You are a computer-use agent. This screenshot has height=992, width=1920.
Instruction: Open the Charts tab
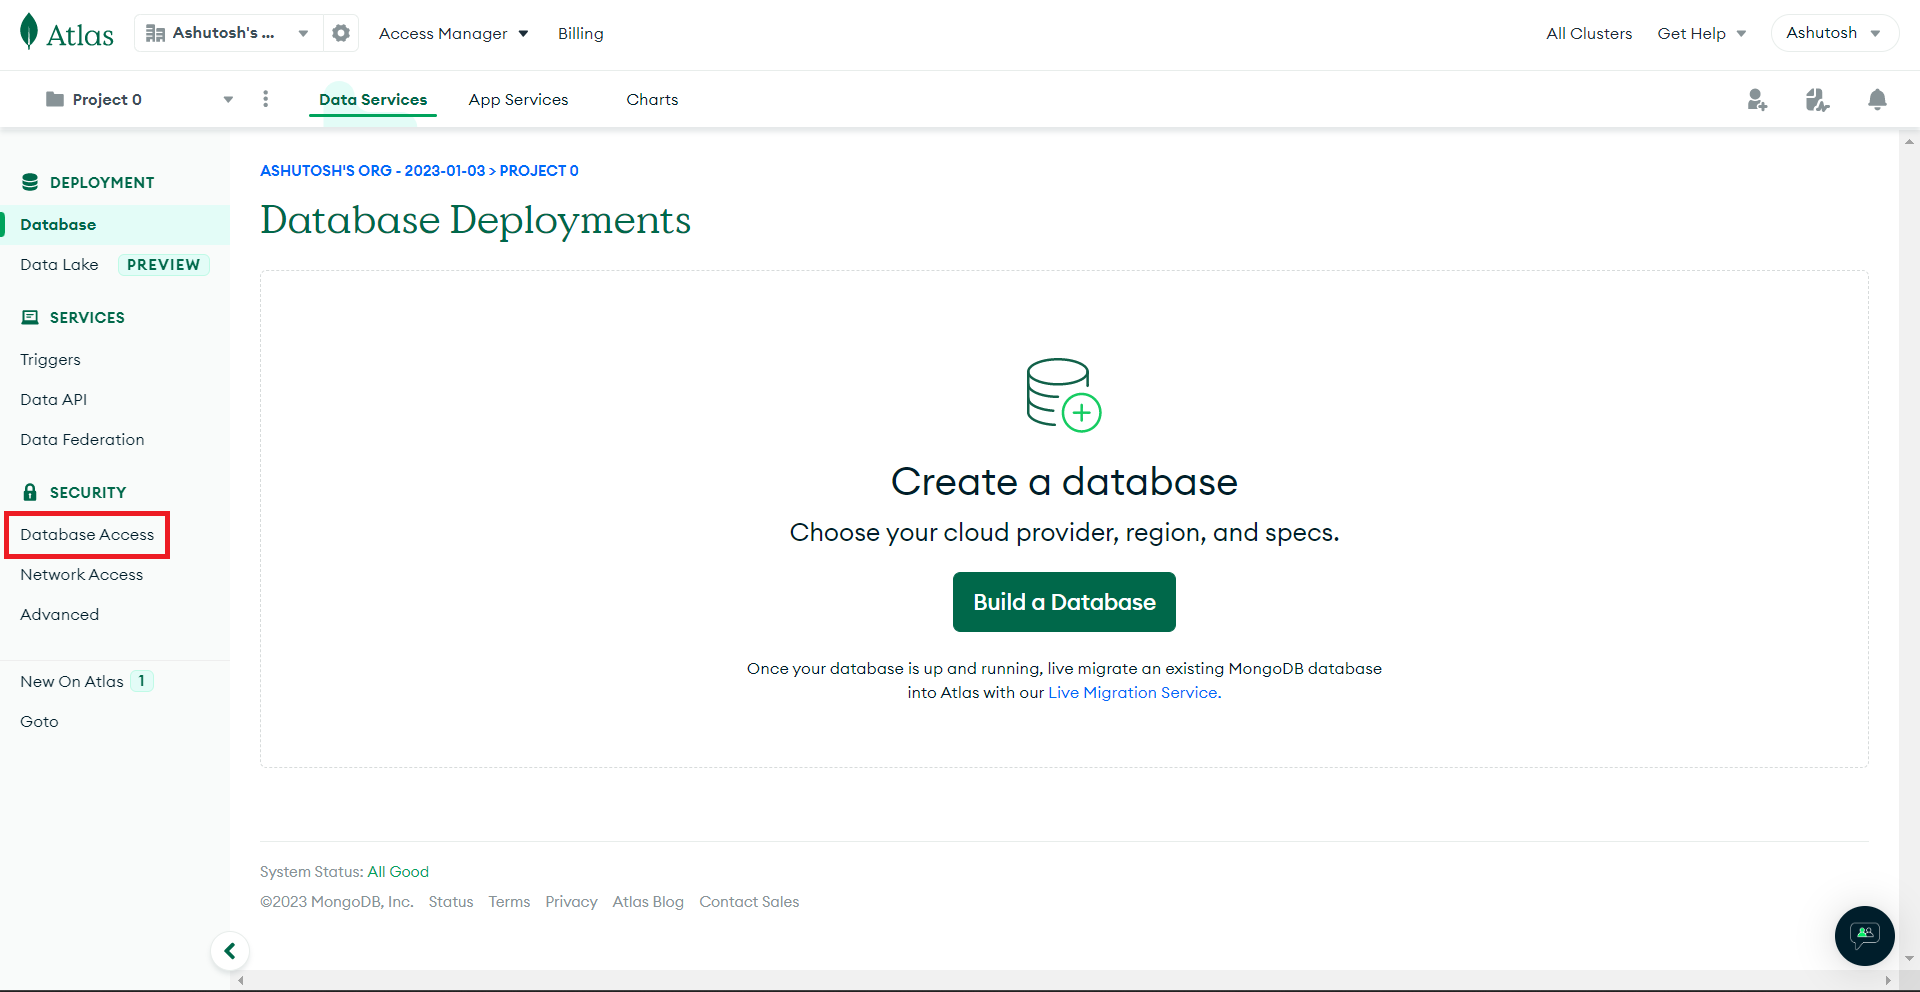(x=652, y=99)
